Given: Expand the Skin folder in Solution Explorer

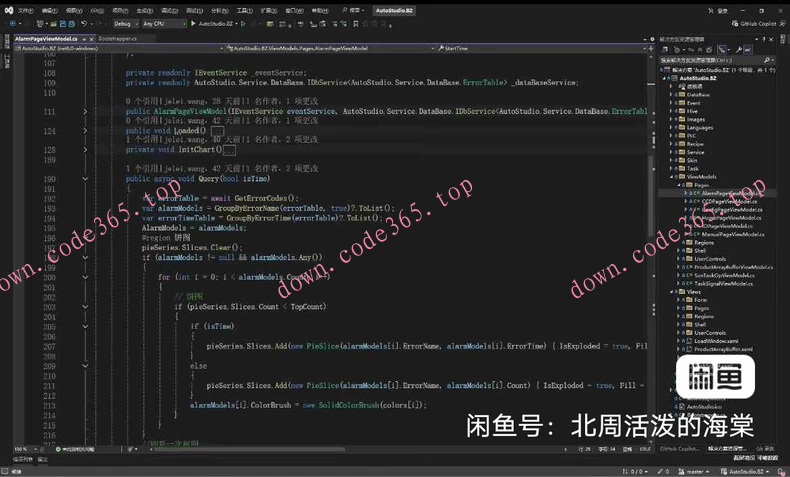Looking at the screenshot, I should click(x=672, y=160).
